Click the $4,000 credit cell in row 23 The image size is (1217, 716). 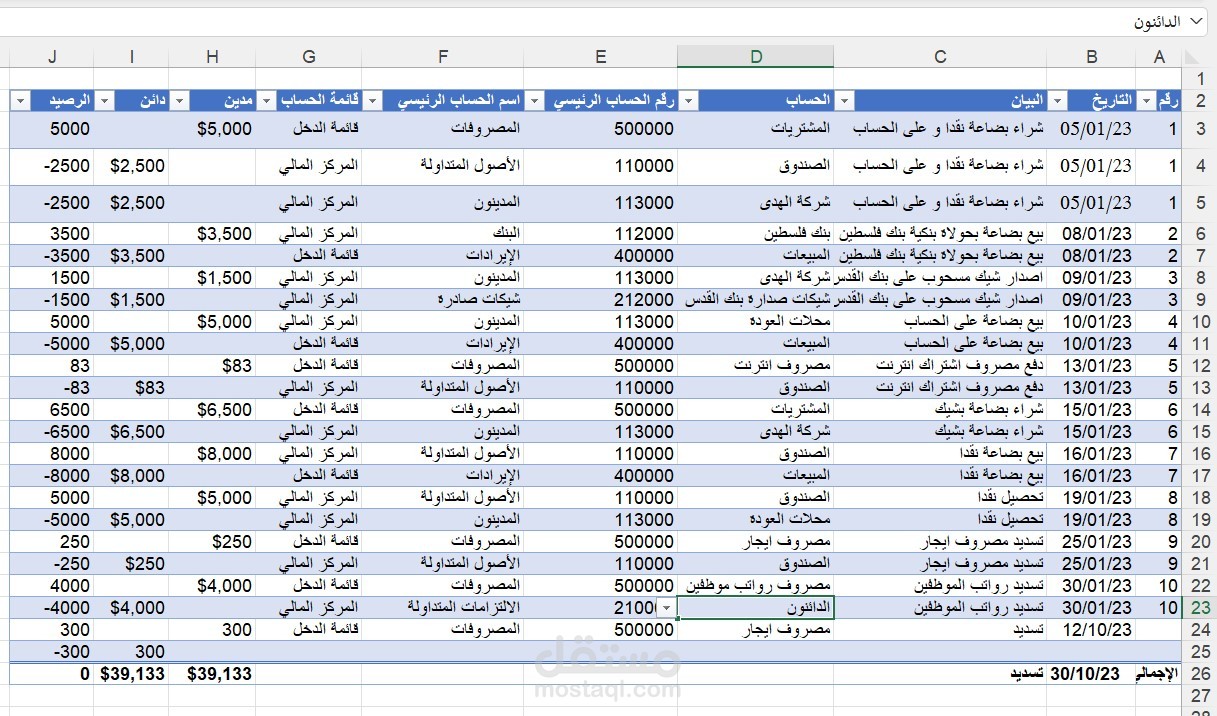click(131, 608)
